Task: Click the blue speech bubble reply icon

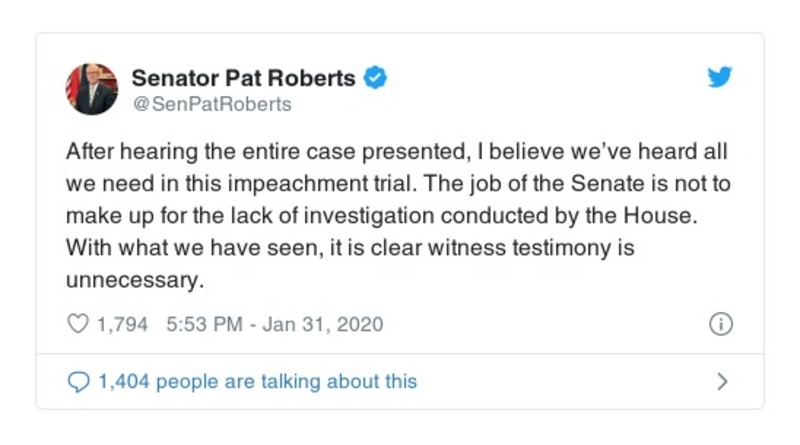Action: pos(77,381)
